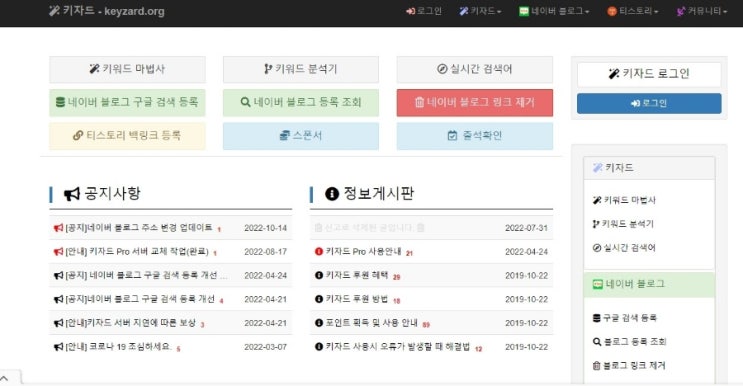Click the 티스토리 백링크 등록 button
Viewport: 743px width, 386px height.
coord(127,136)
